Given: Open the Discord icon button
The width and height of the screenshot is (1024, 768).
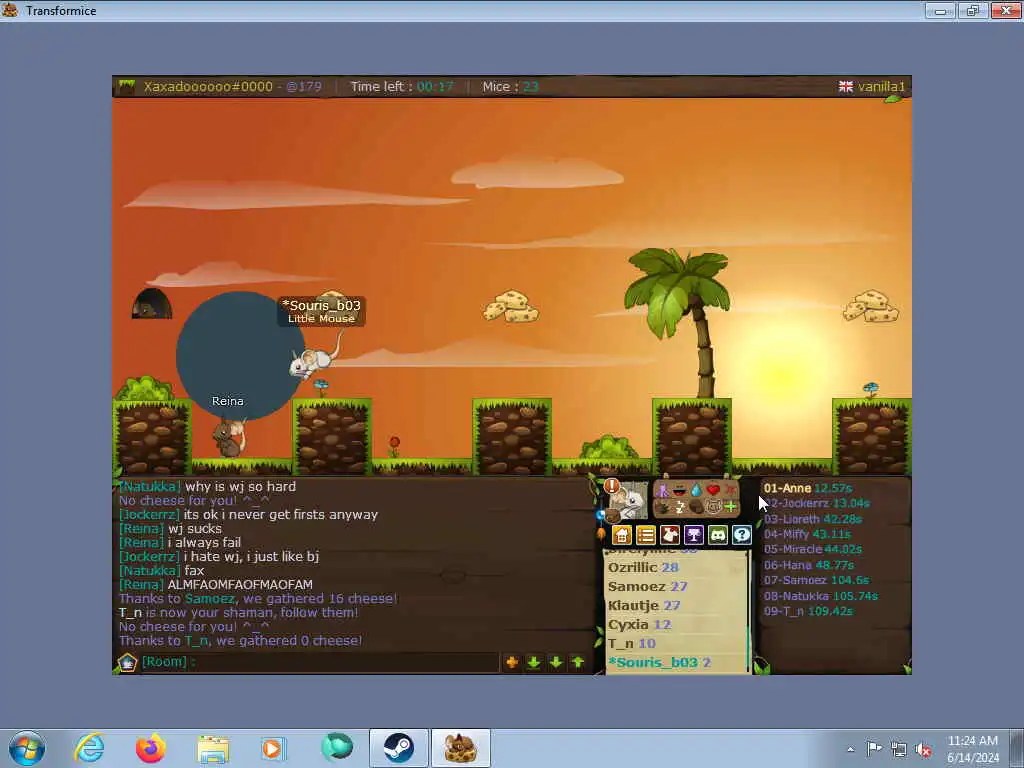Looking at the screenshot, I should pyautogui.click(x=718, y=535).
